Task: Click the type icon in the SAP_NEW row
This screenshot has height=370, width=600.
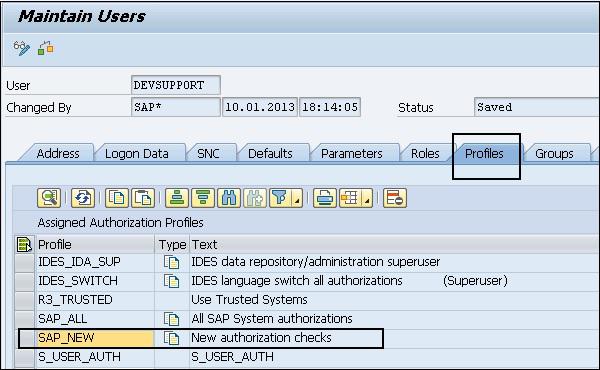Action: tap(171, 338)
